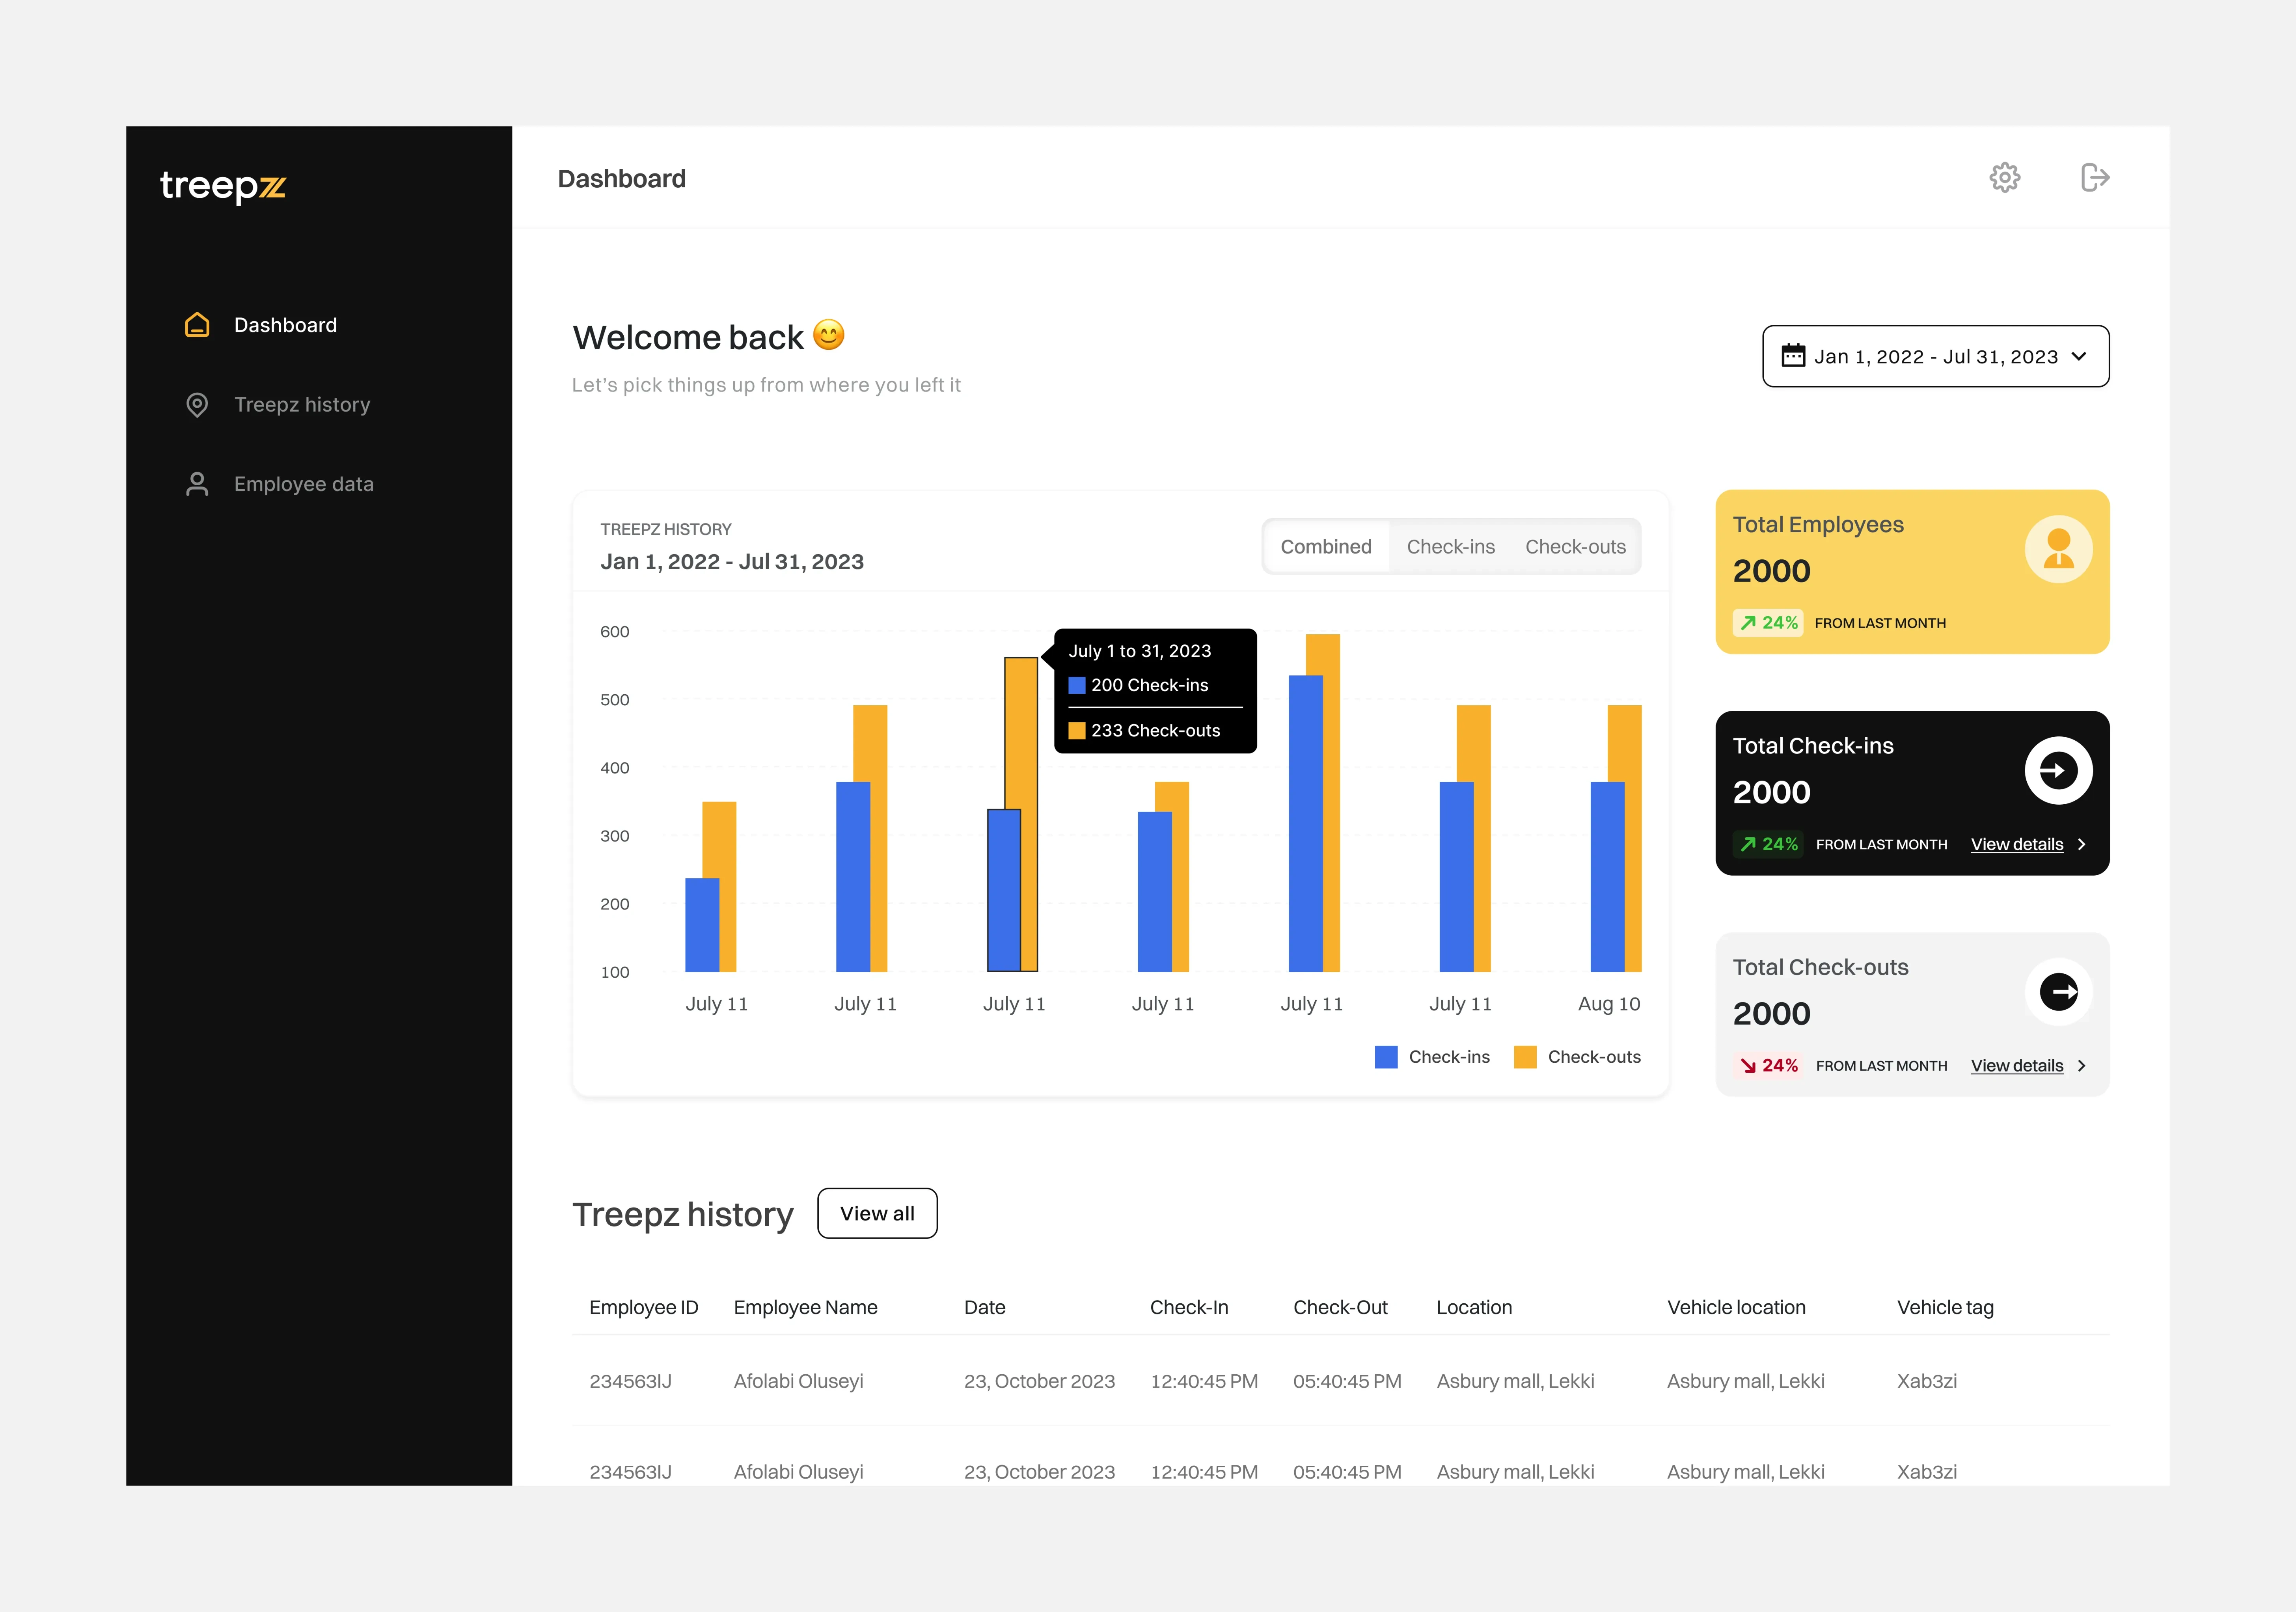Click chevron beside Check-outs View details
2296x1612 pixels.
click(x=2082, y=1066)
